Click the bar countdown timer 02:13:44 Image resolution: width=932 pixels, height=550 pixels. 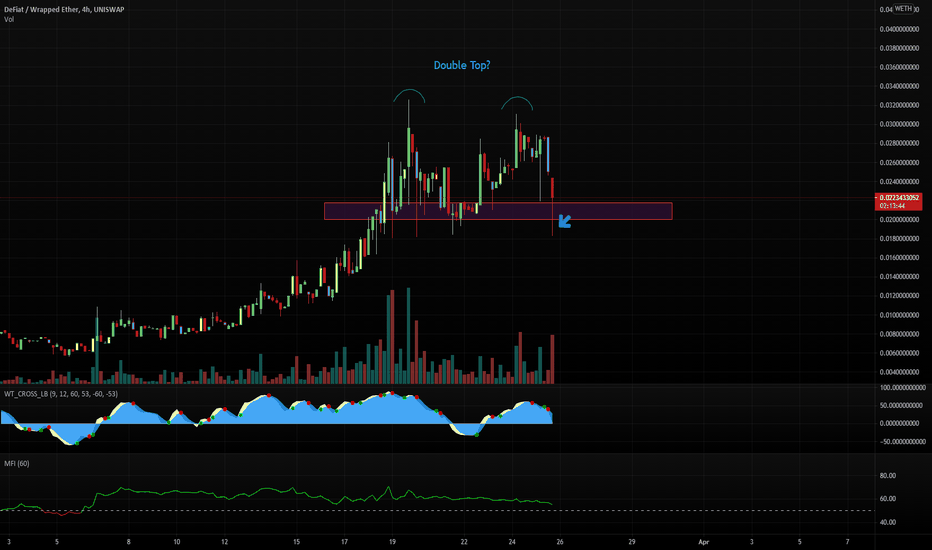pos(893,206)
